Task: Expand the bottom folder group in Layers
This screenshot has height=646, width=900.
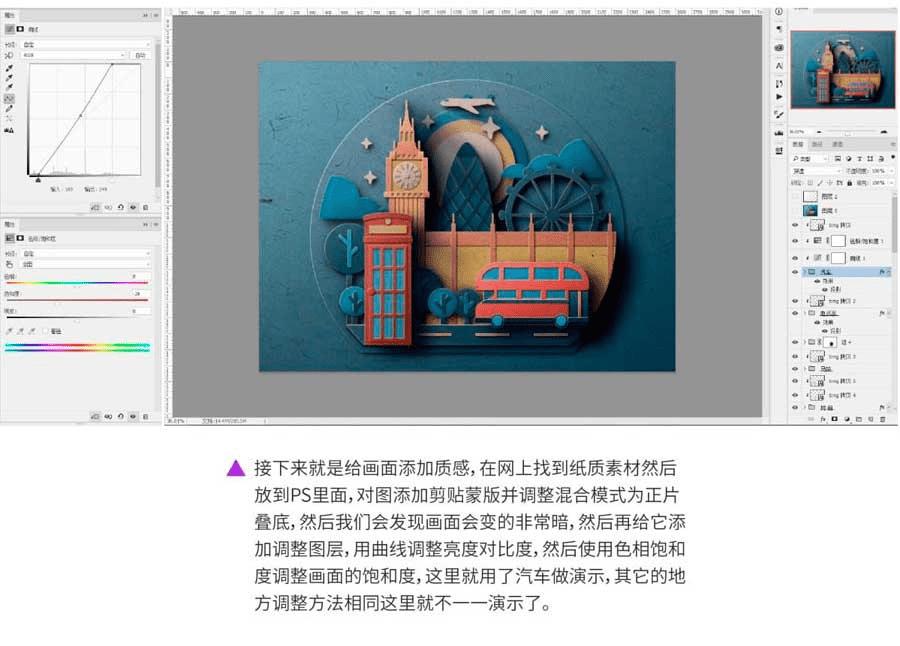Action: [805, 407]
